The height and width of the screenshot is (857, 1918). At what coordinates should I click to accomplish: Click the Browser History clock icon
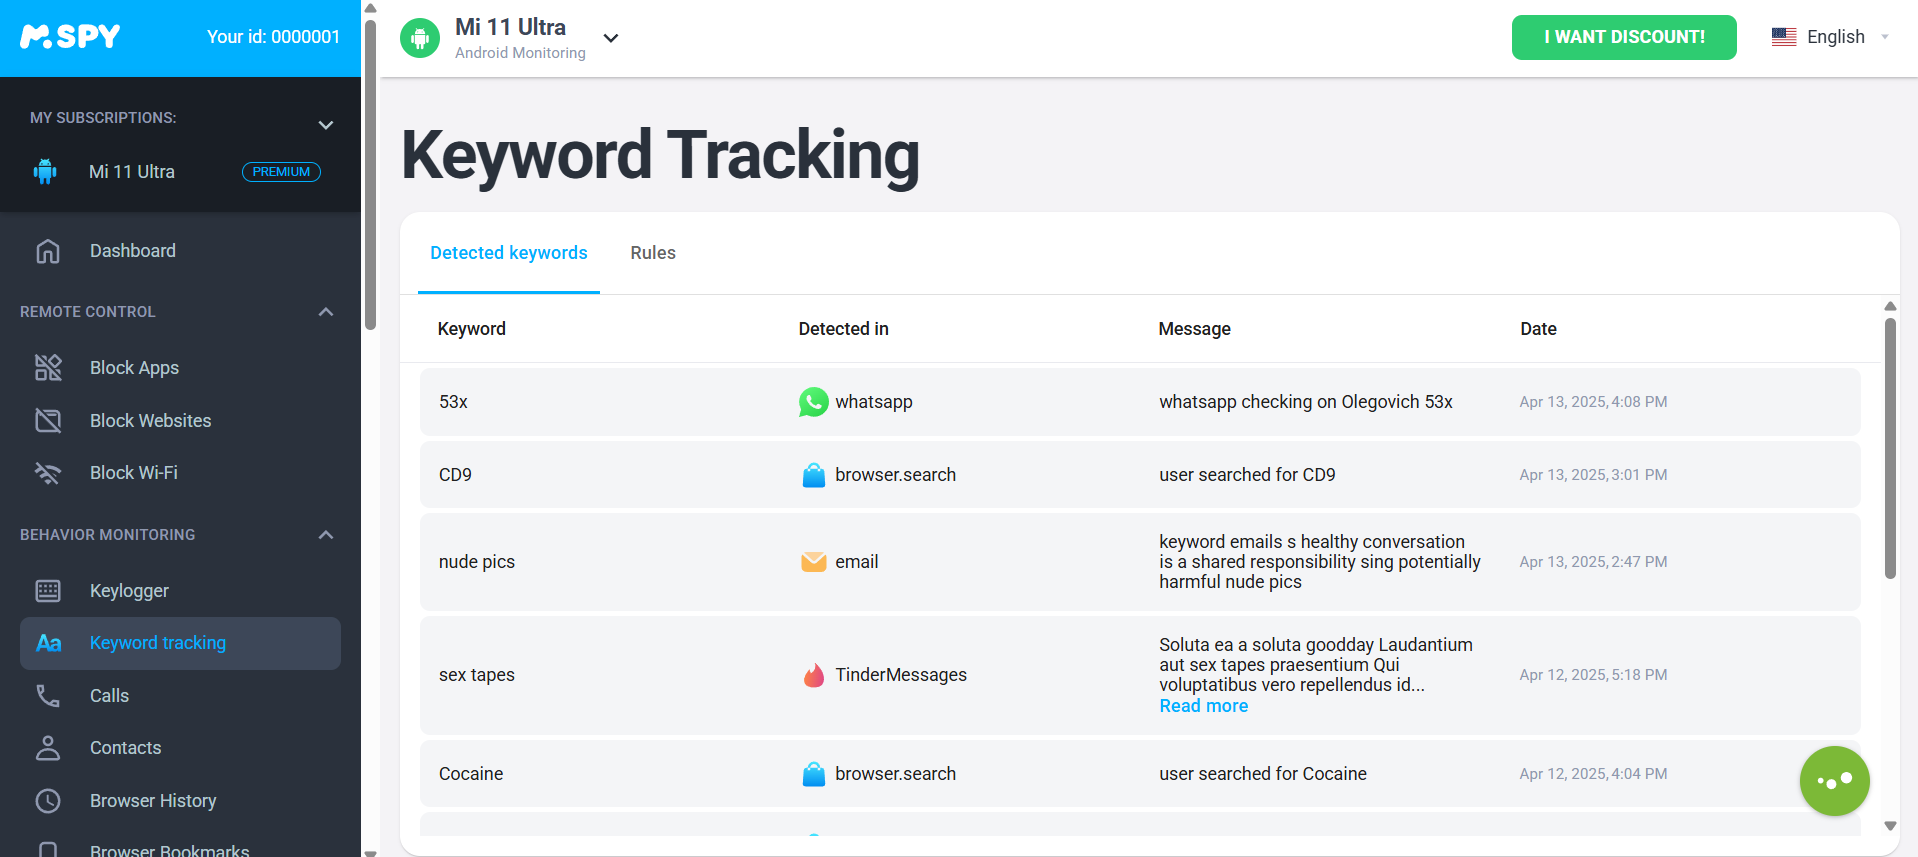[x=48, y=801]
